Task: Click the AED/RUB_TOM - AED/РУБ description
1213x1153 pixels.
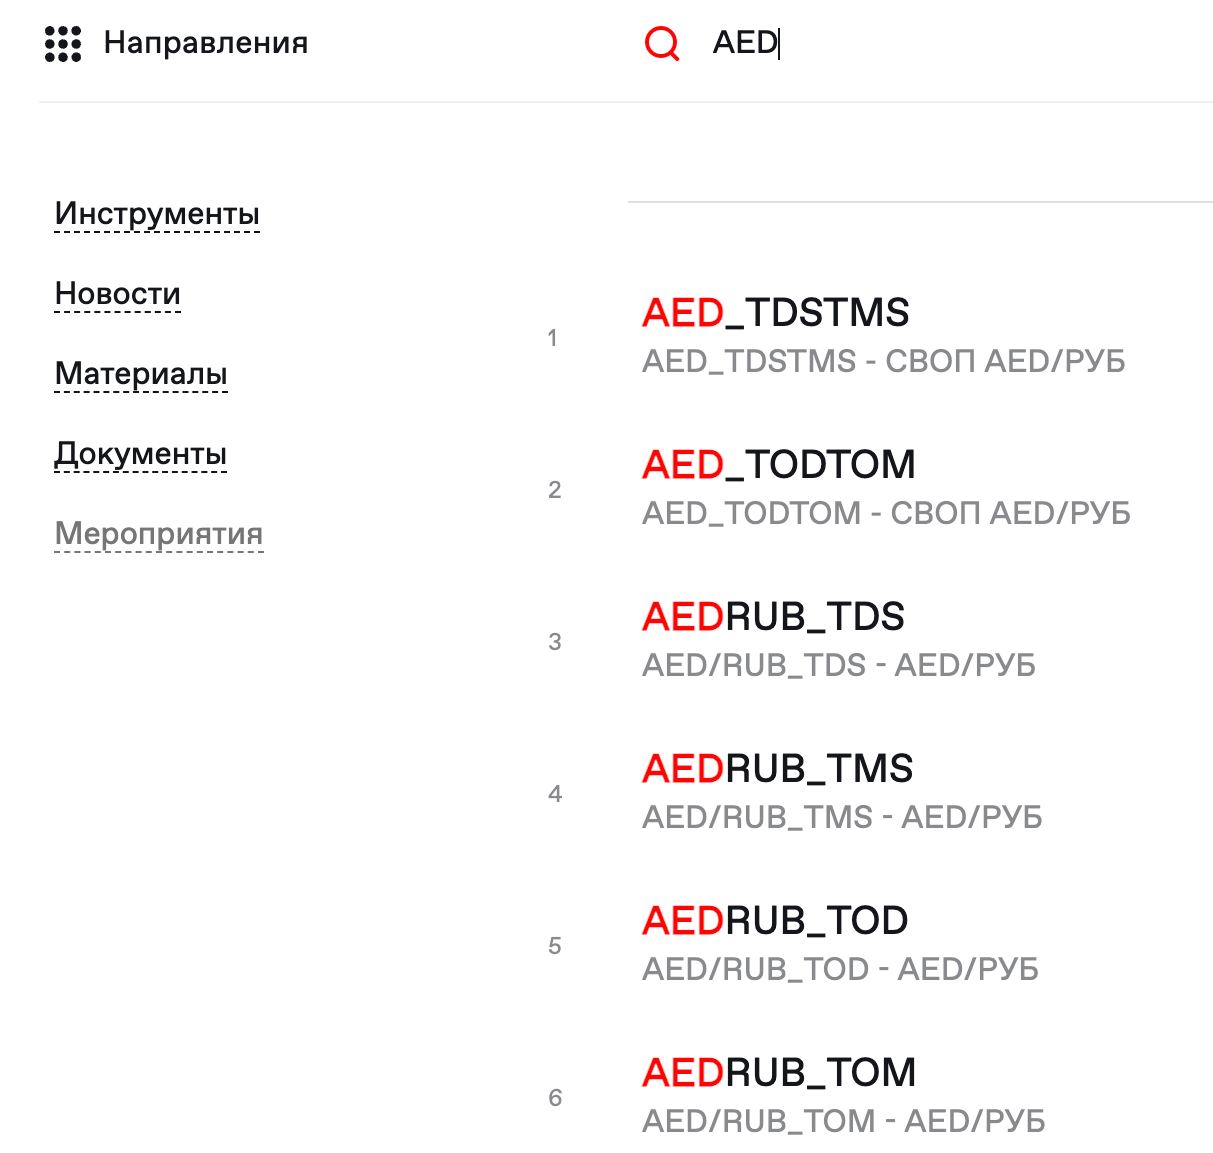Action: [x=845, y=1120]
